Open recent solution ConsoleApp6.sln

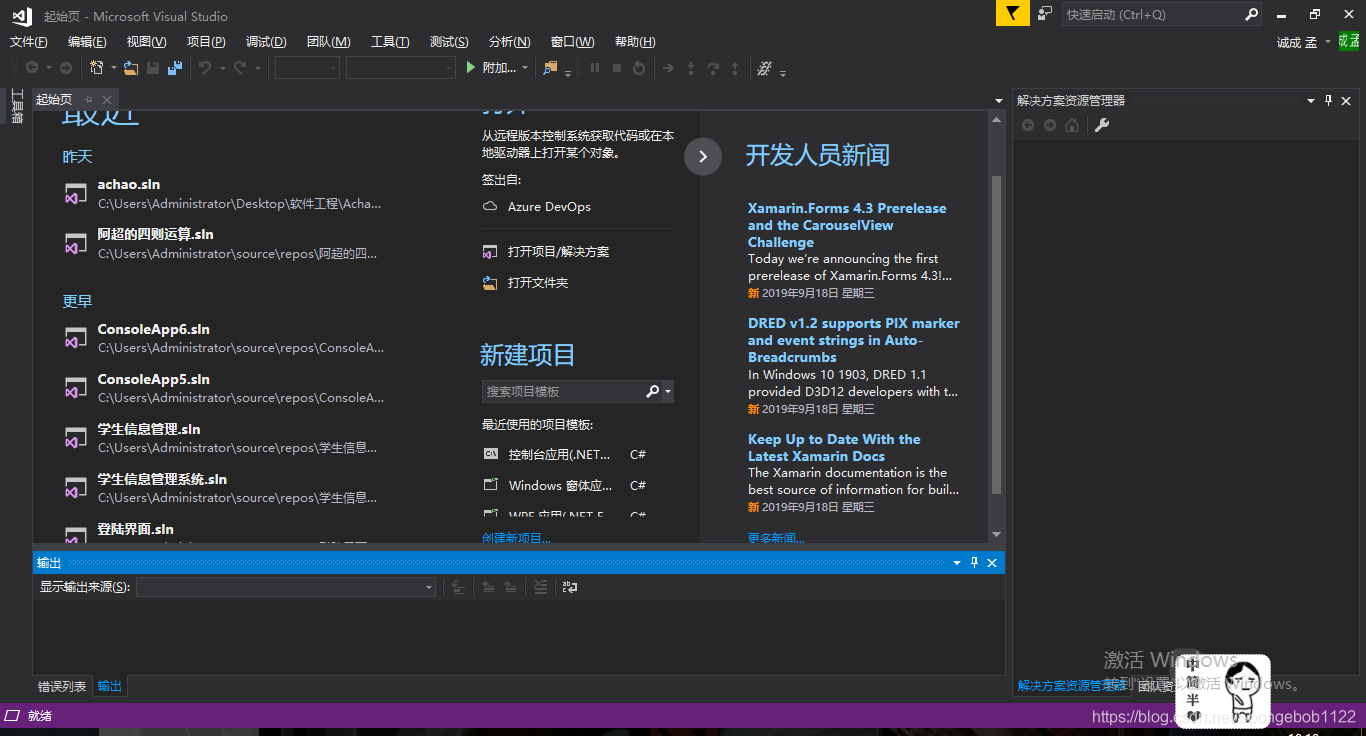(153, 329)
